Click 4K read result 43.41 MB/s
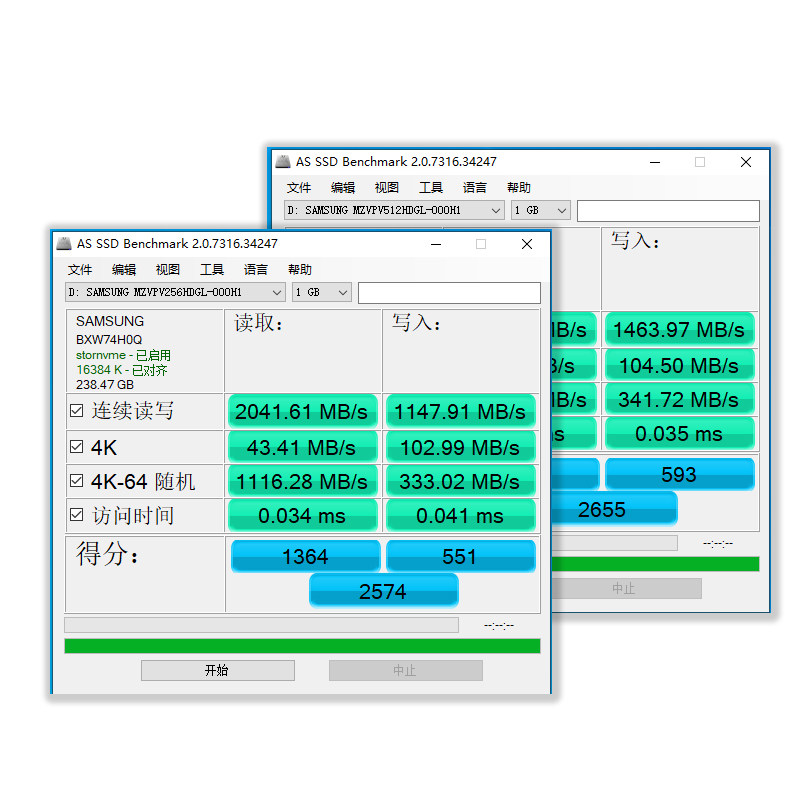The height and width of the screenshot is (800, 800). [x=302, y=447]
